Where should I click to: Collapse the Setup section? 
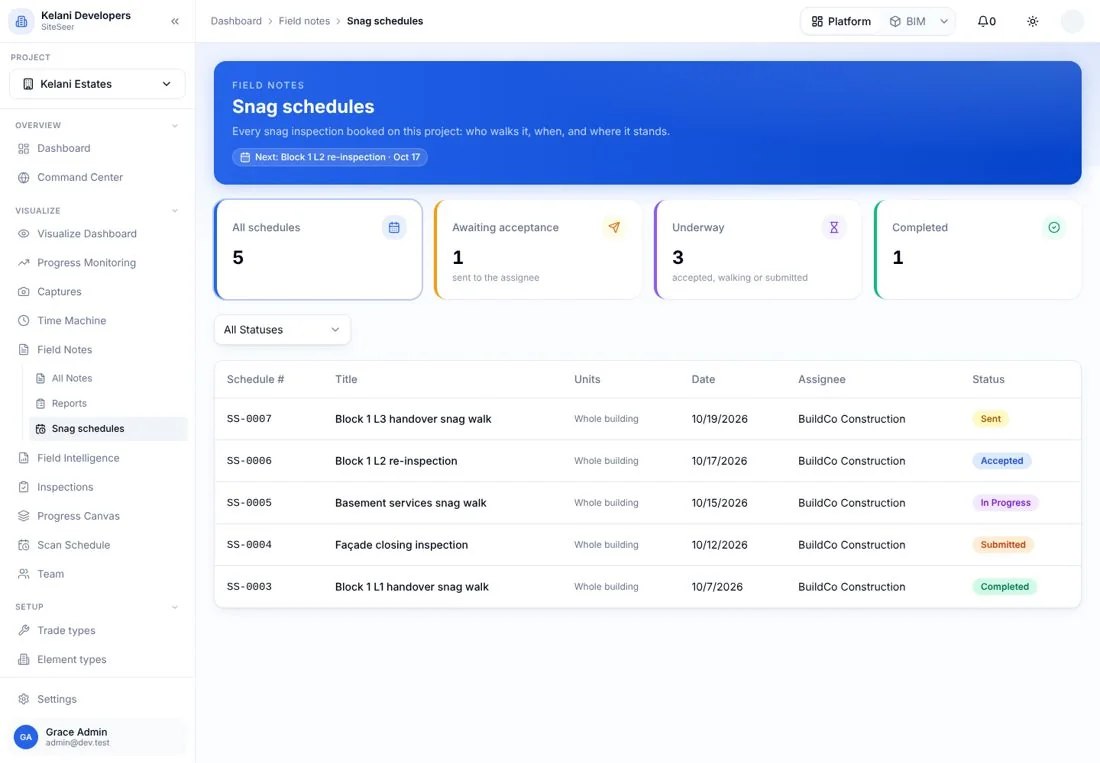[x=175, y=607]
